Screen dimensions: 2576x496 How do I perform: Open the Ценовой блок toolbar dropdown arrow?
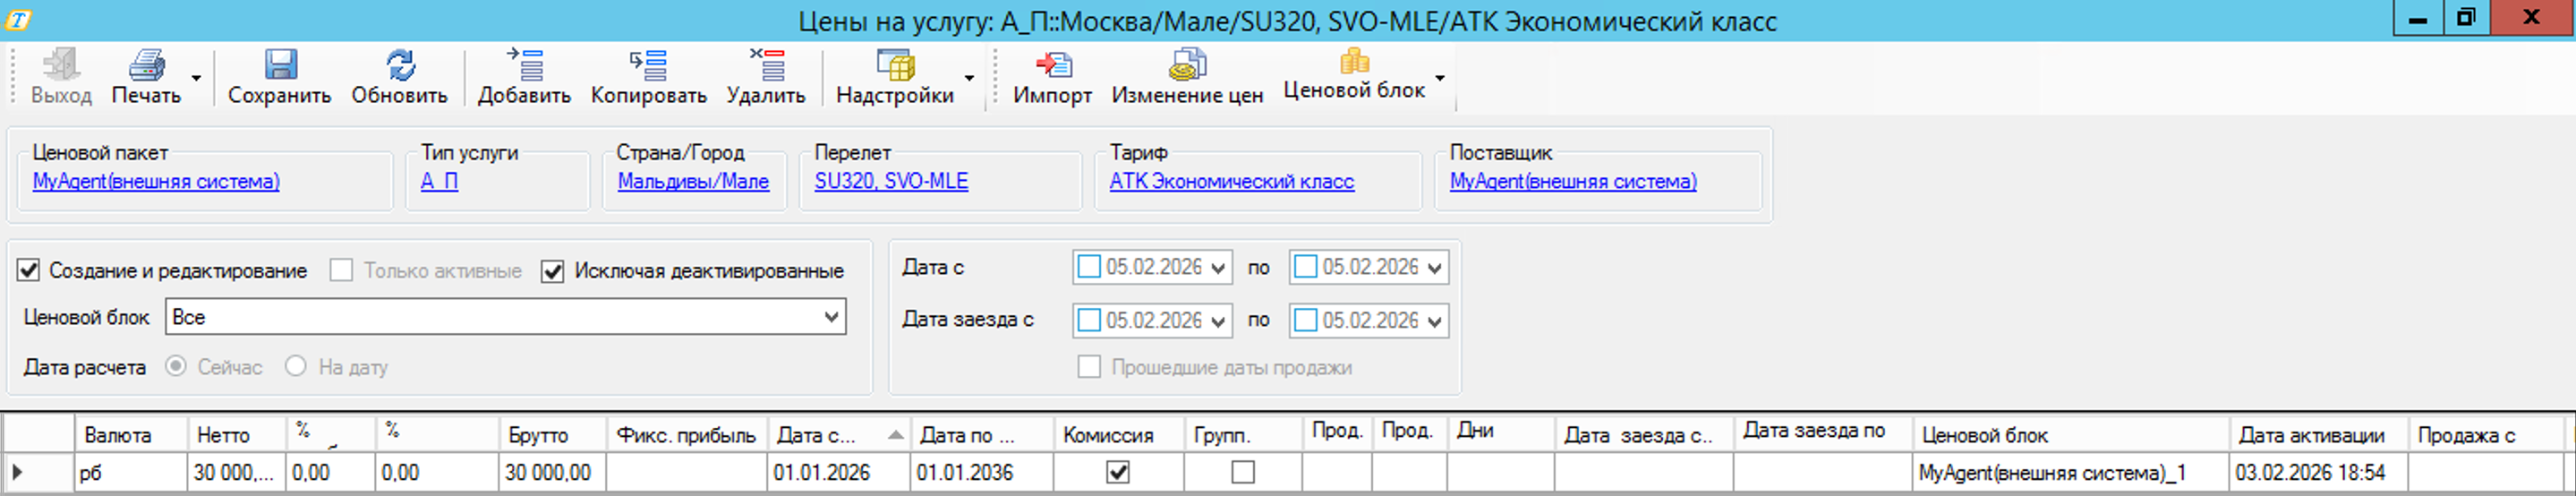coord(1439,78)
